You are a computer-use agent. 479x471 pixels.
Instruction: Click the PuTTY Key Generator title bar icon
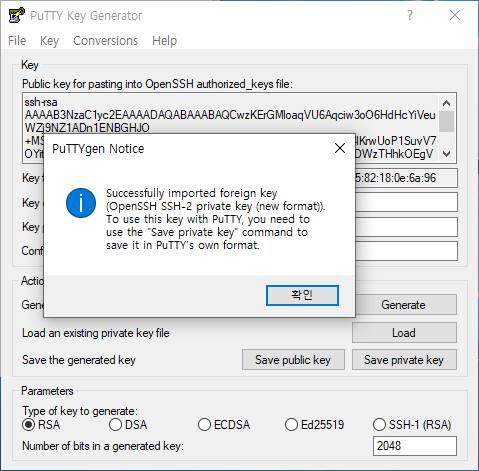click(x=16, y=15)
